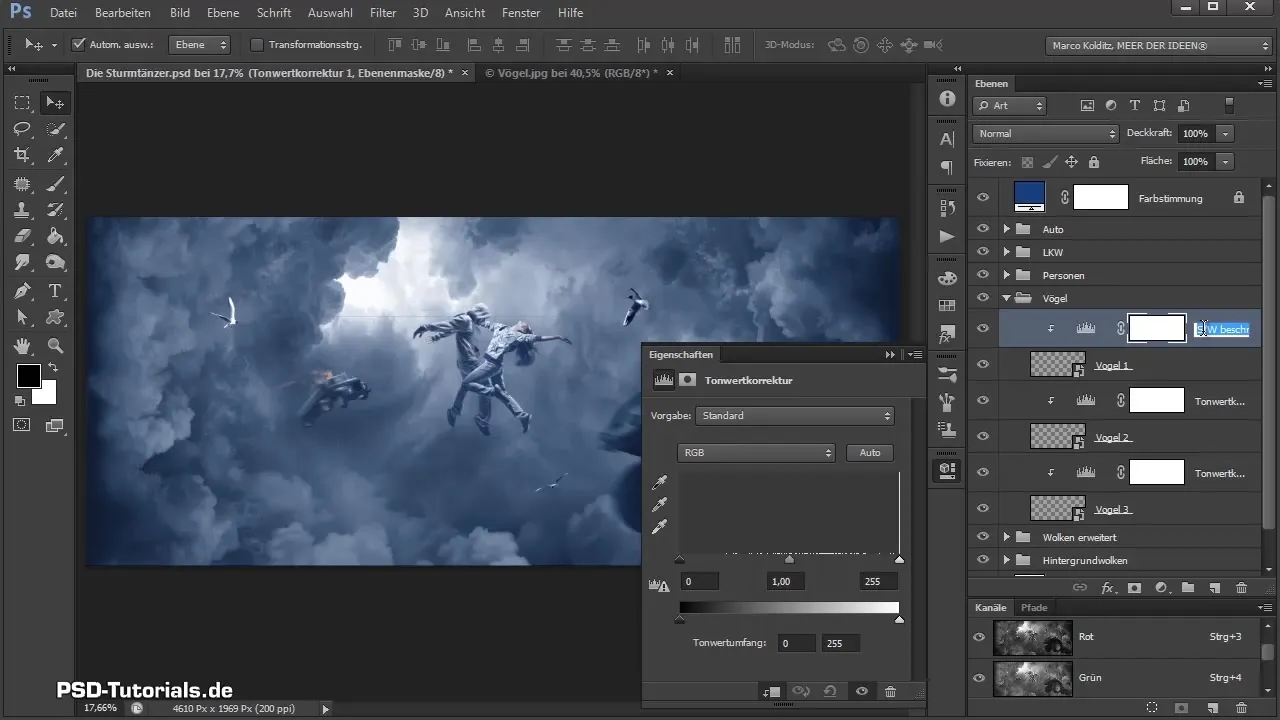Expand the Wolken erweitert group
1280x720 pixels.
click(1007, 537)
